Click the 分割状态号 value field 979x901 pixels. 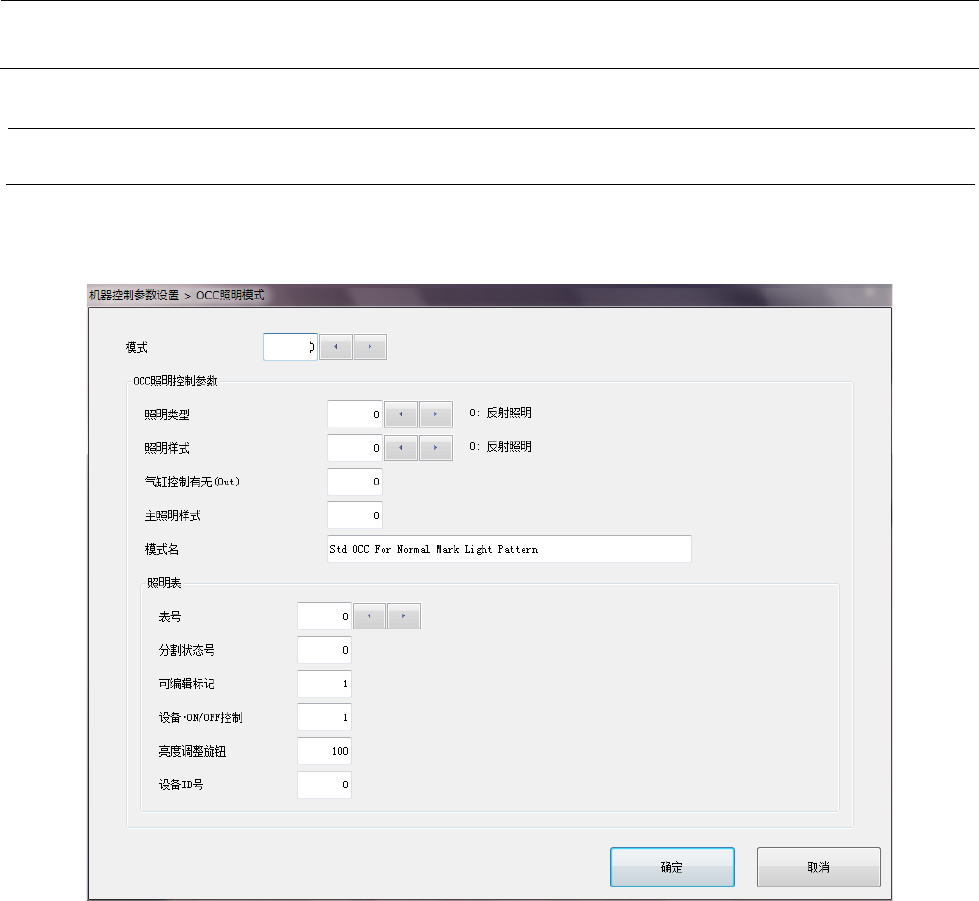coord(324,650)
